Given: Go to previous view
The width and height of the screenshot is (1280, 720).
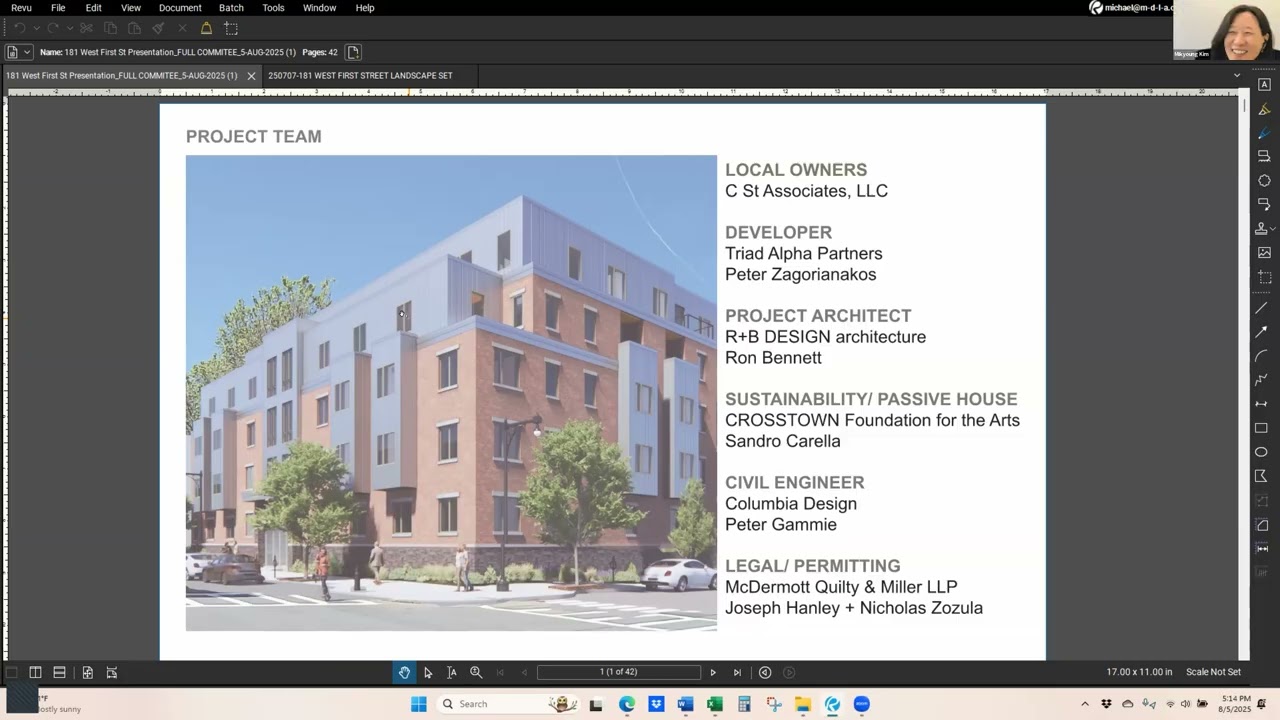Looking at the screenshot, I should pyautogui.click(x=765, y=672).
